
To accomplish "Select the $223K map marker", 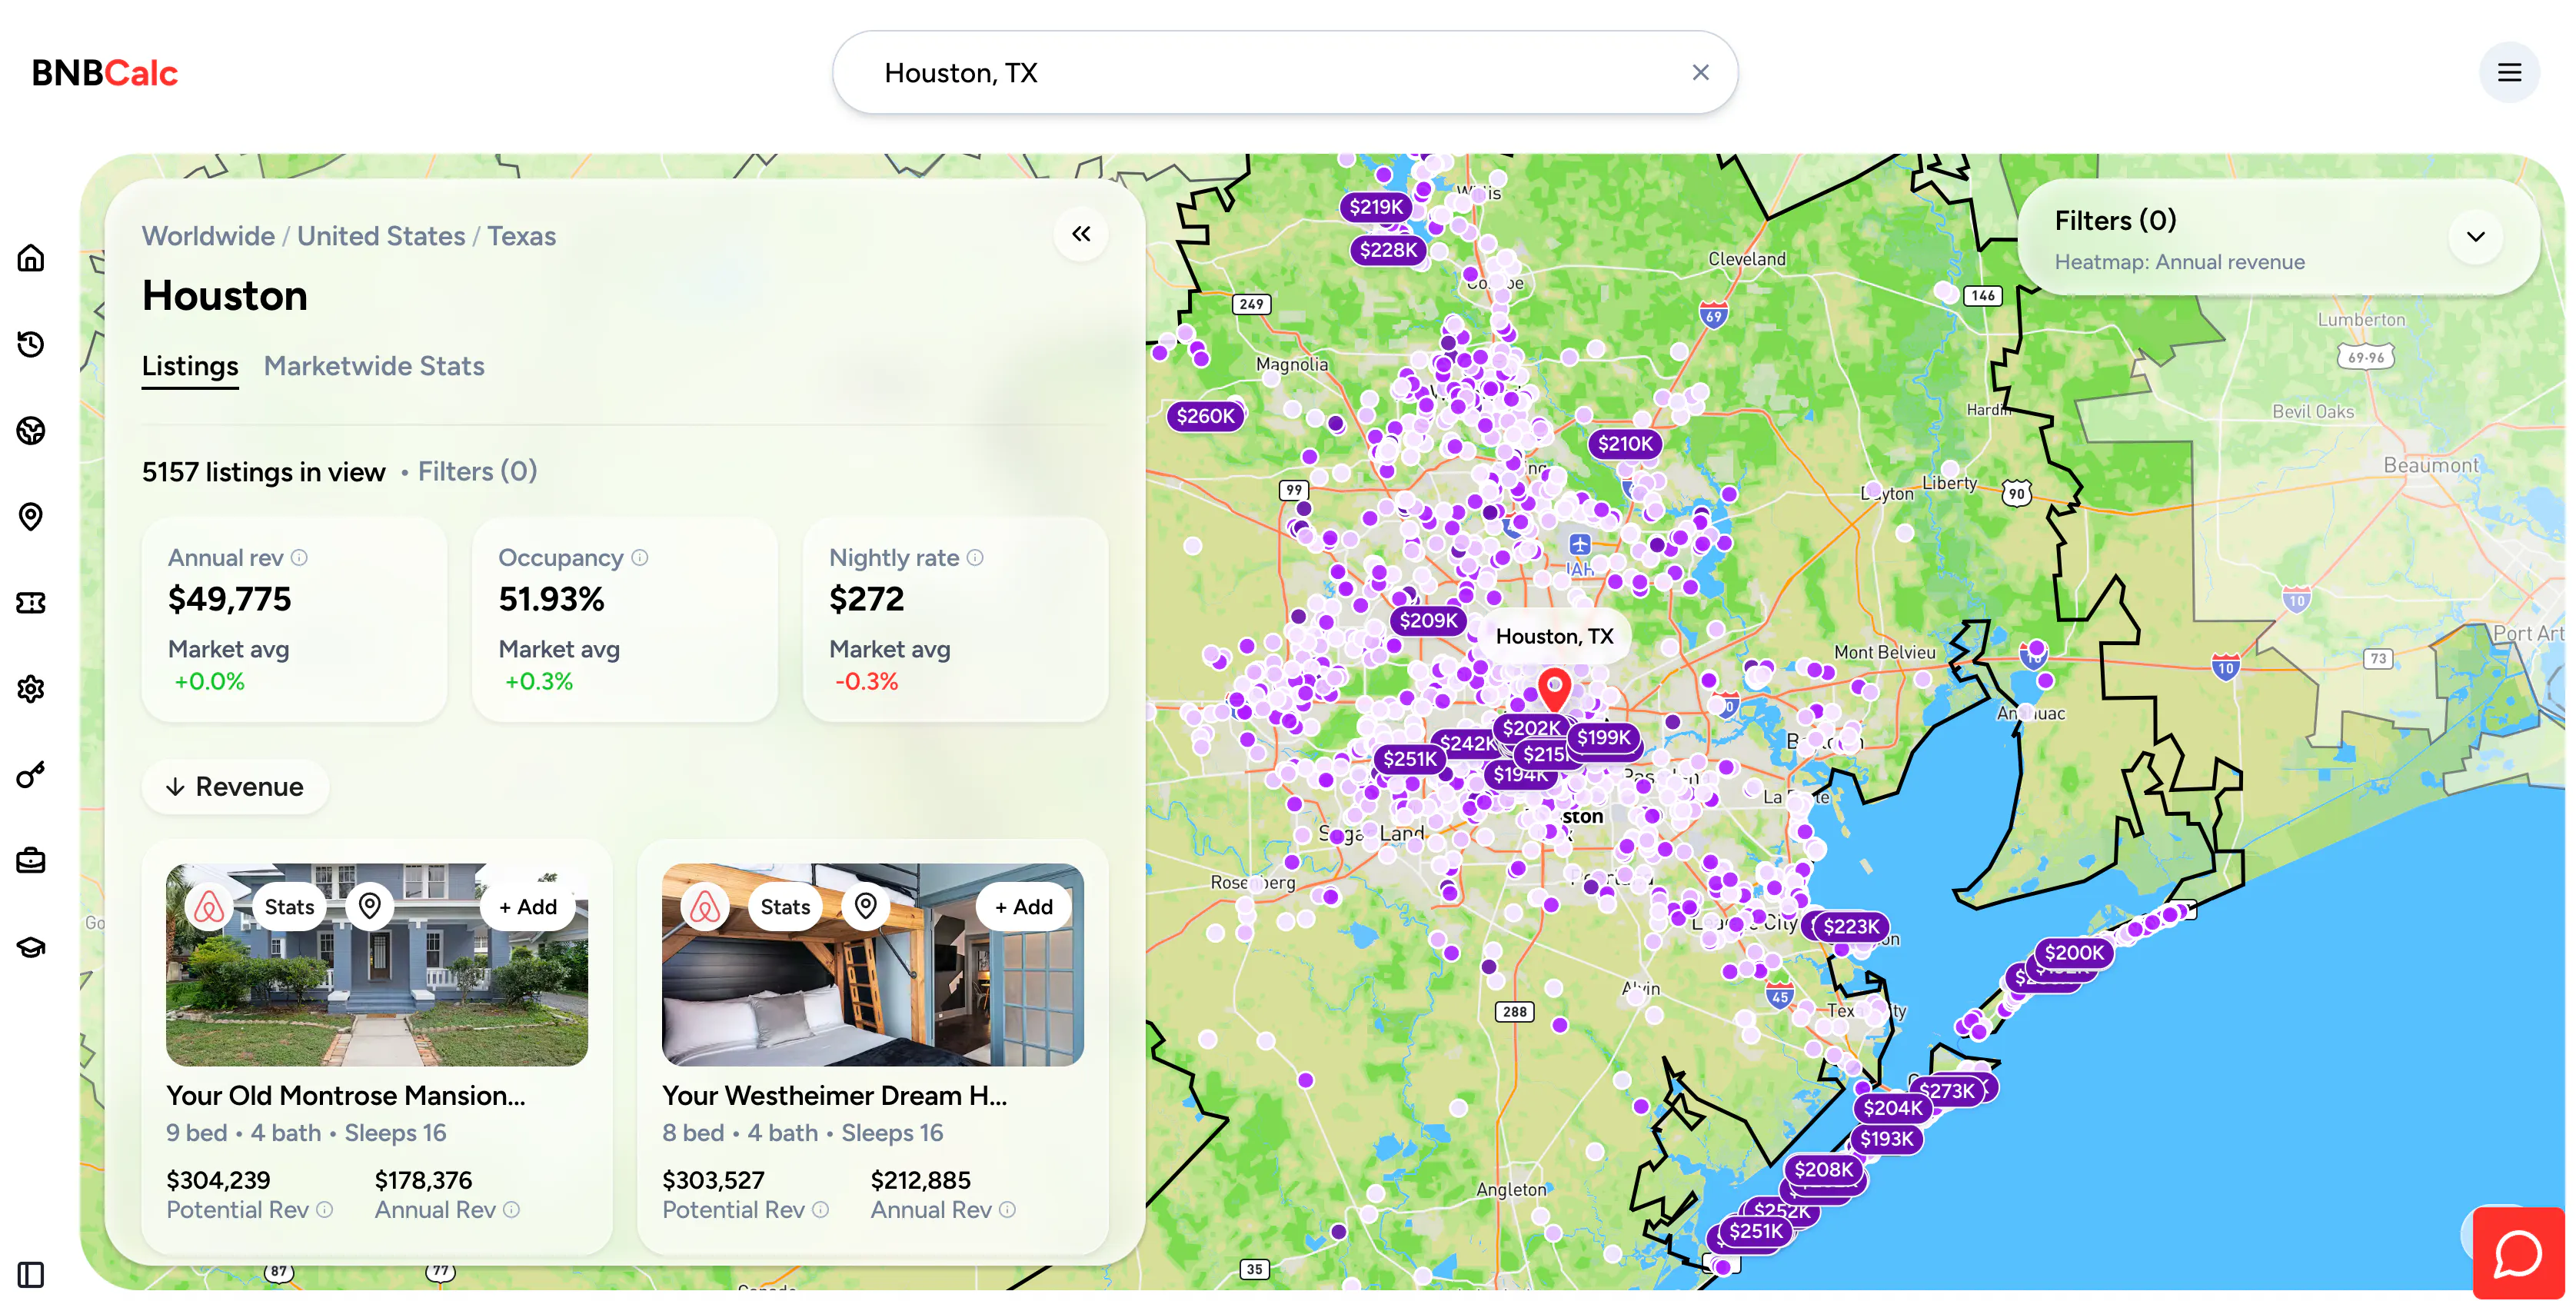I will click(x=1851, y=926).
